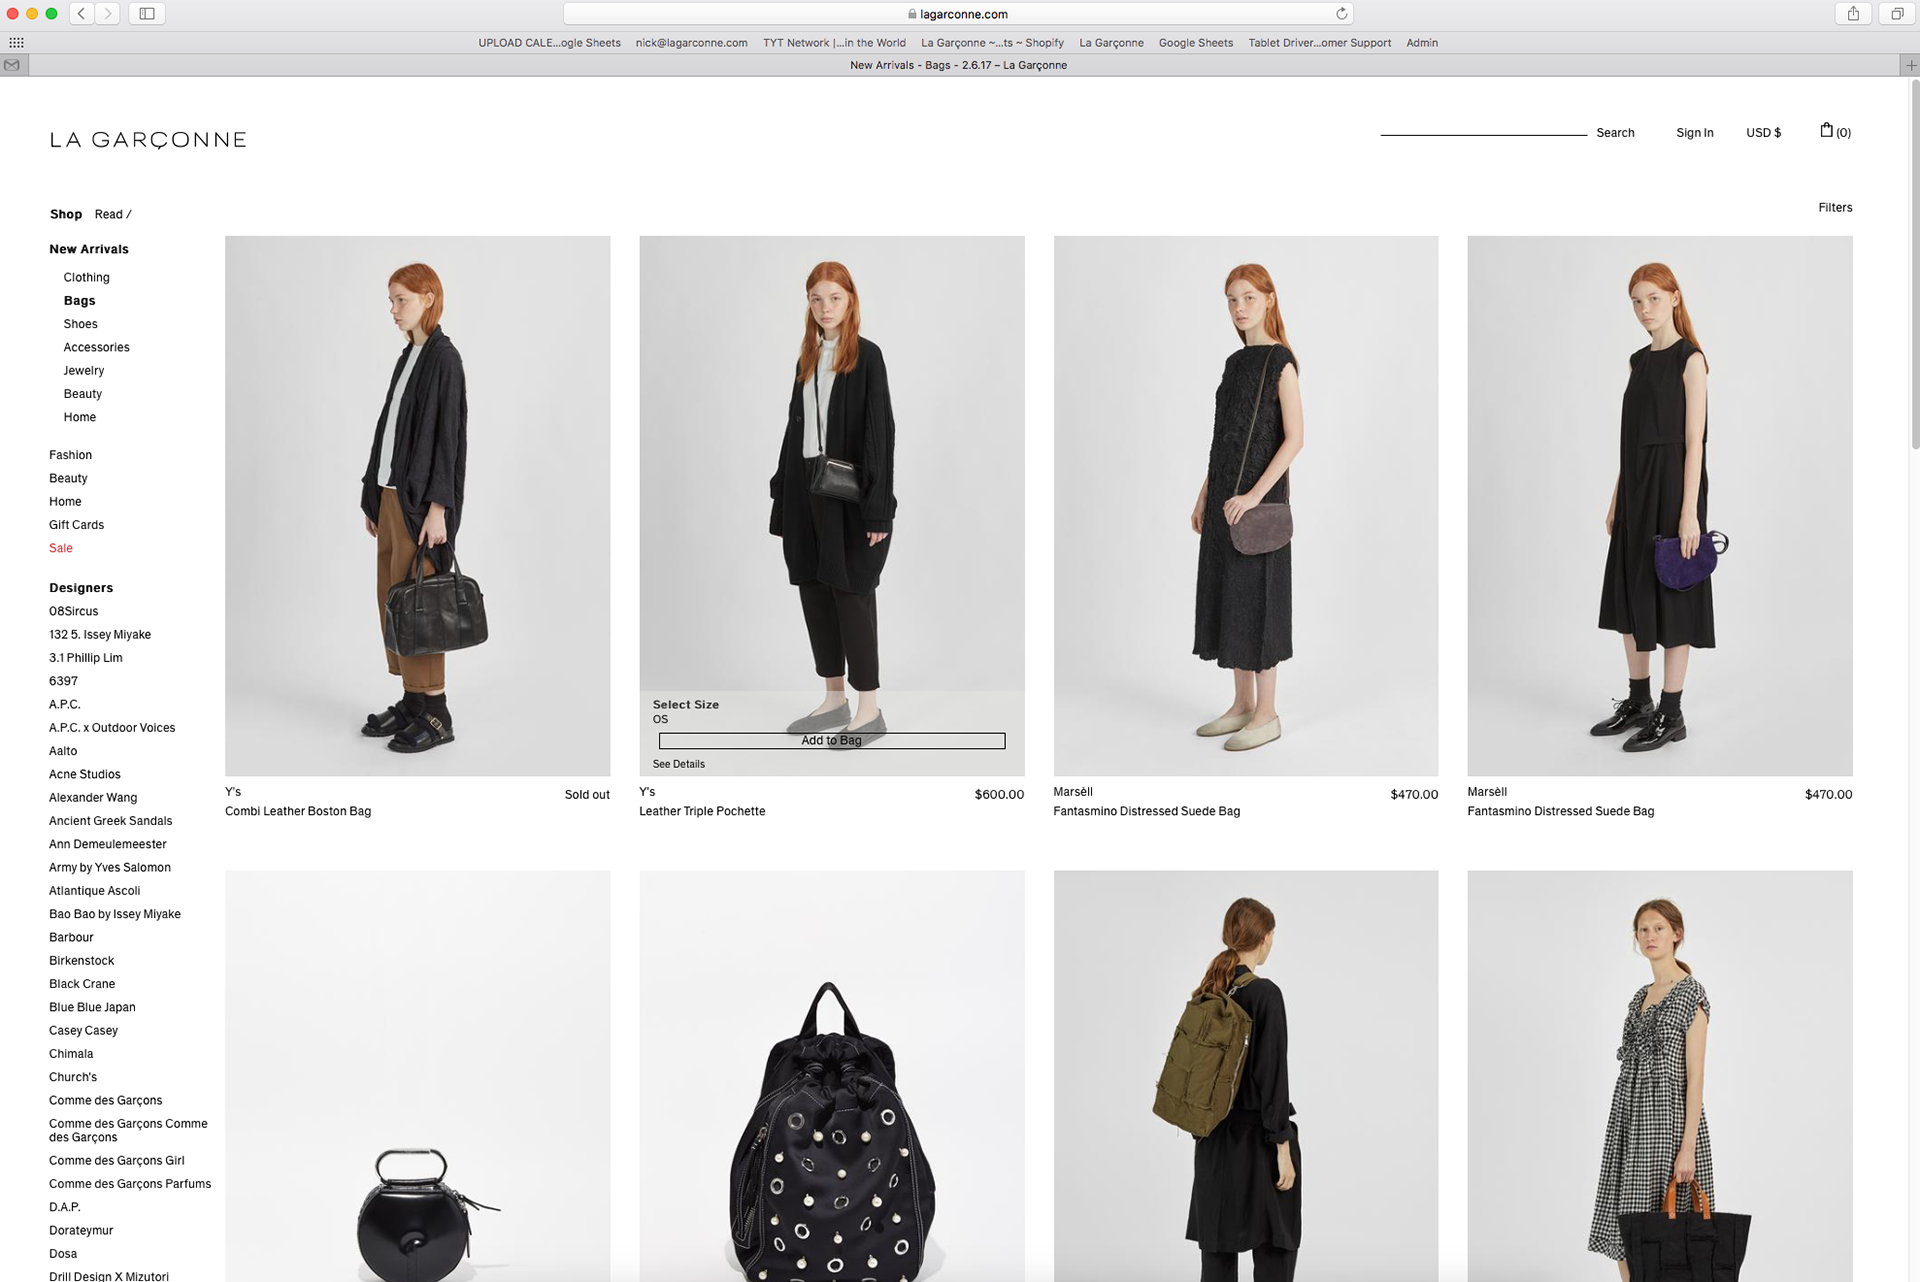The image size is (1920, 1282).
Task: Click the new tab plus button
Action: tap(1910, 66)
